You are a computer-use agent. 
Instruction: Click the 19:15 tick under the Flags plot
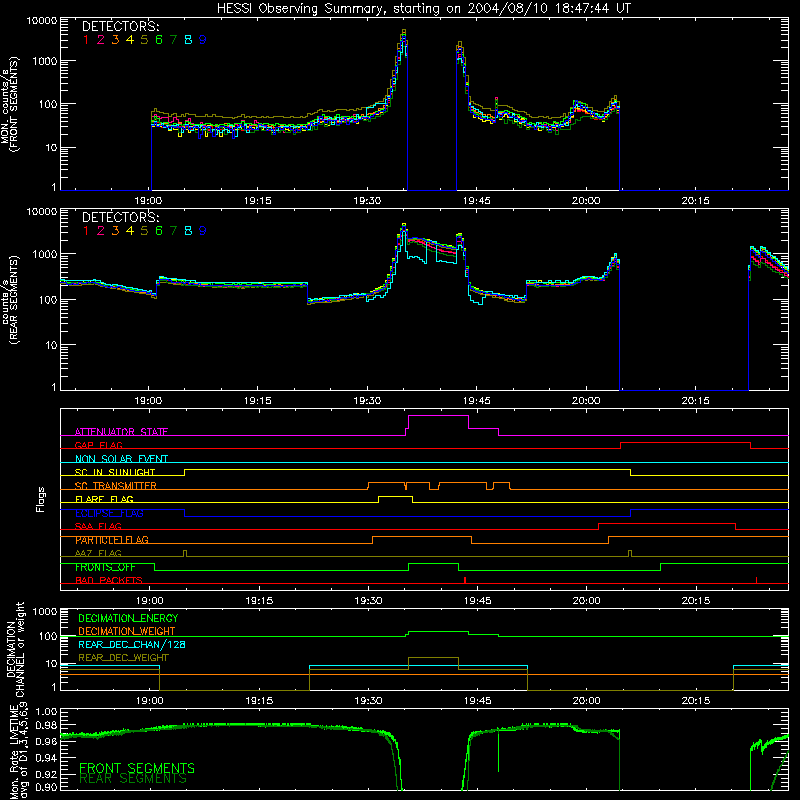point(259,601)
